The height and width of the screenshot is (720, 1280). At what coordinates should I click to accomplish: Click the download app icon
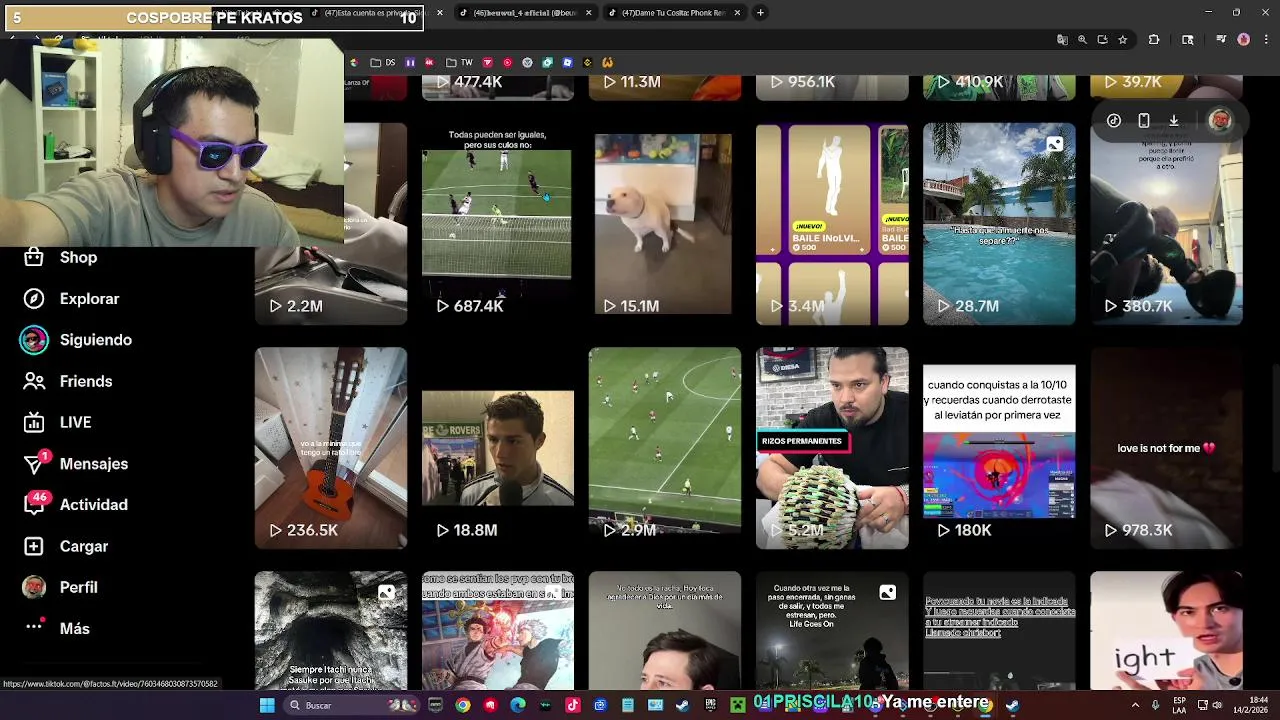click(1174, 121)
